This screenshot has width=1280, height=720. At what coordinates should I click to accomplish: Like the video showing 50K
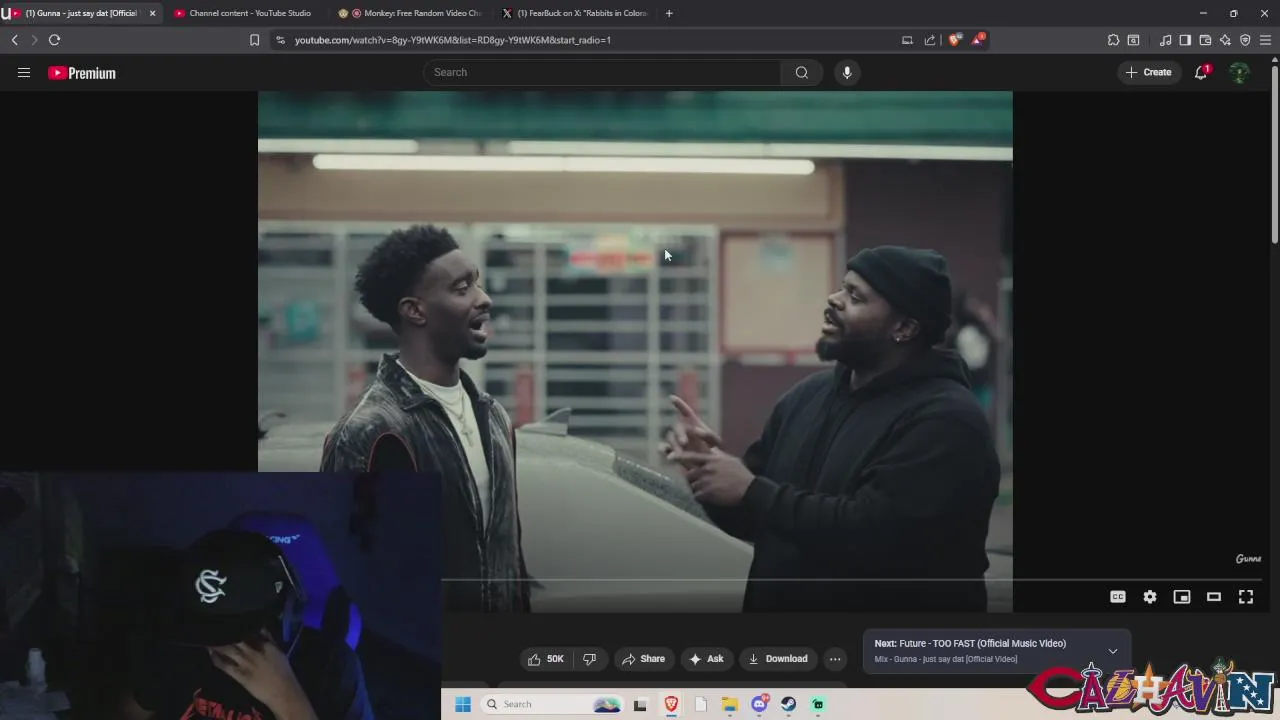pyautogui.click(x=546, y=659)
